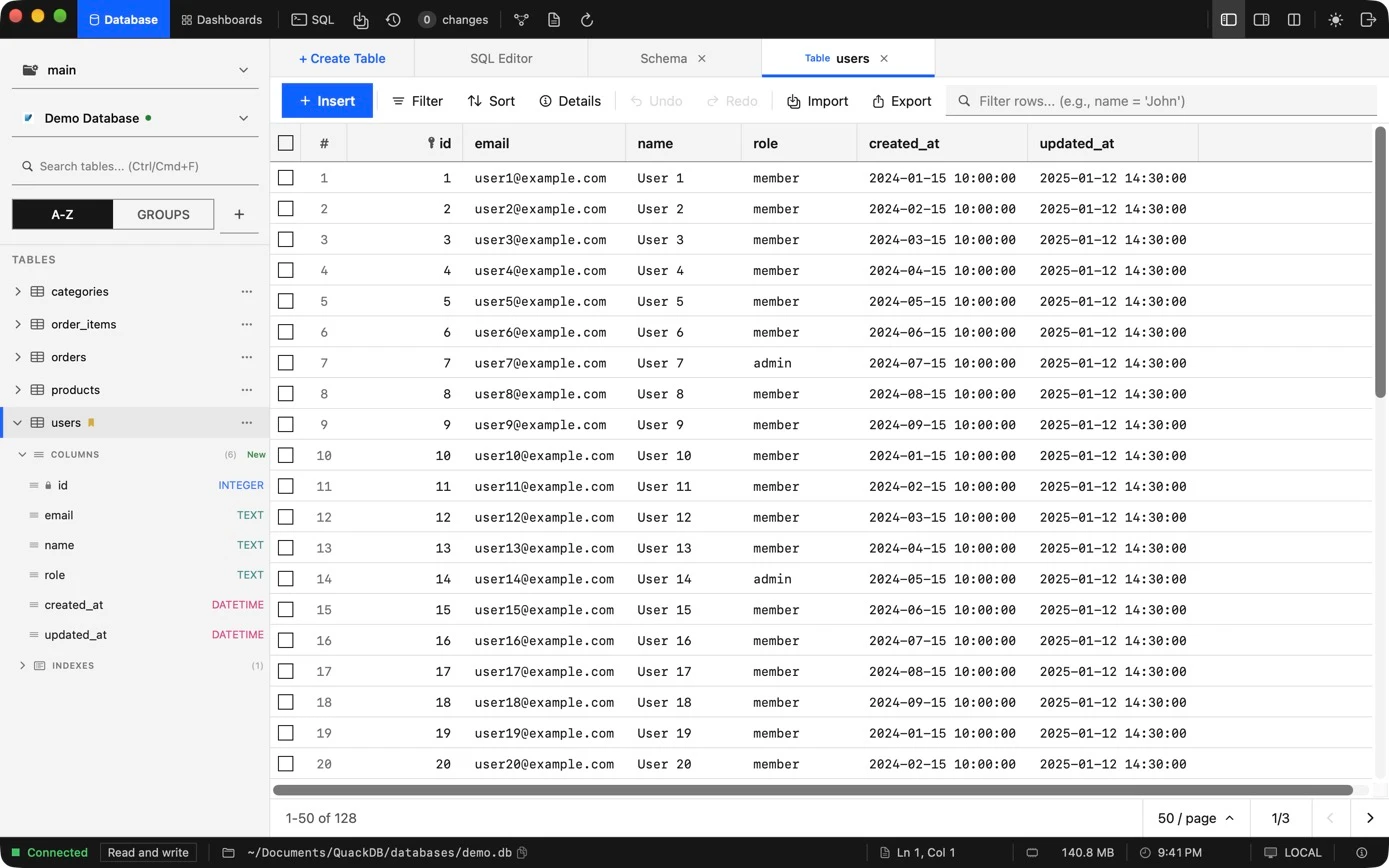The width and height of the screenshot is (1389, 868).
Task: Open more options for categories table
Action: [247, 292]
